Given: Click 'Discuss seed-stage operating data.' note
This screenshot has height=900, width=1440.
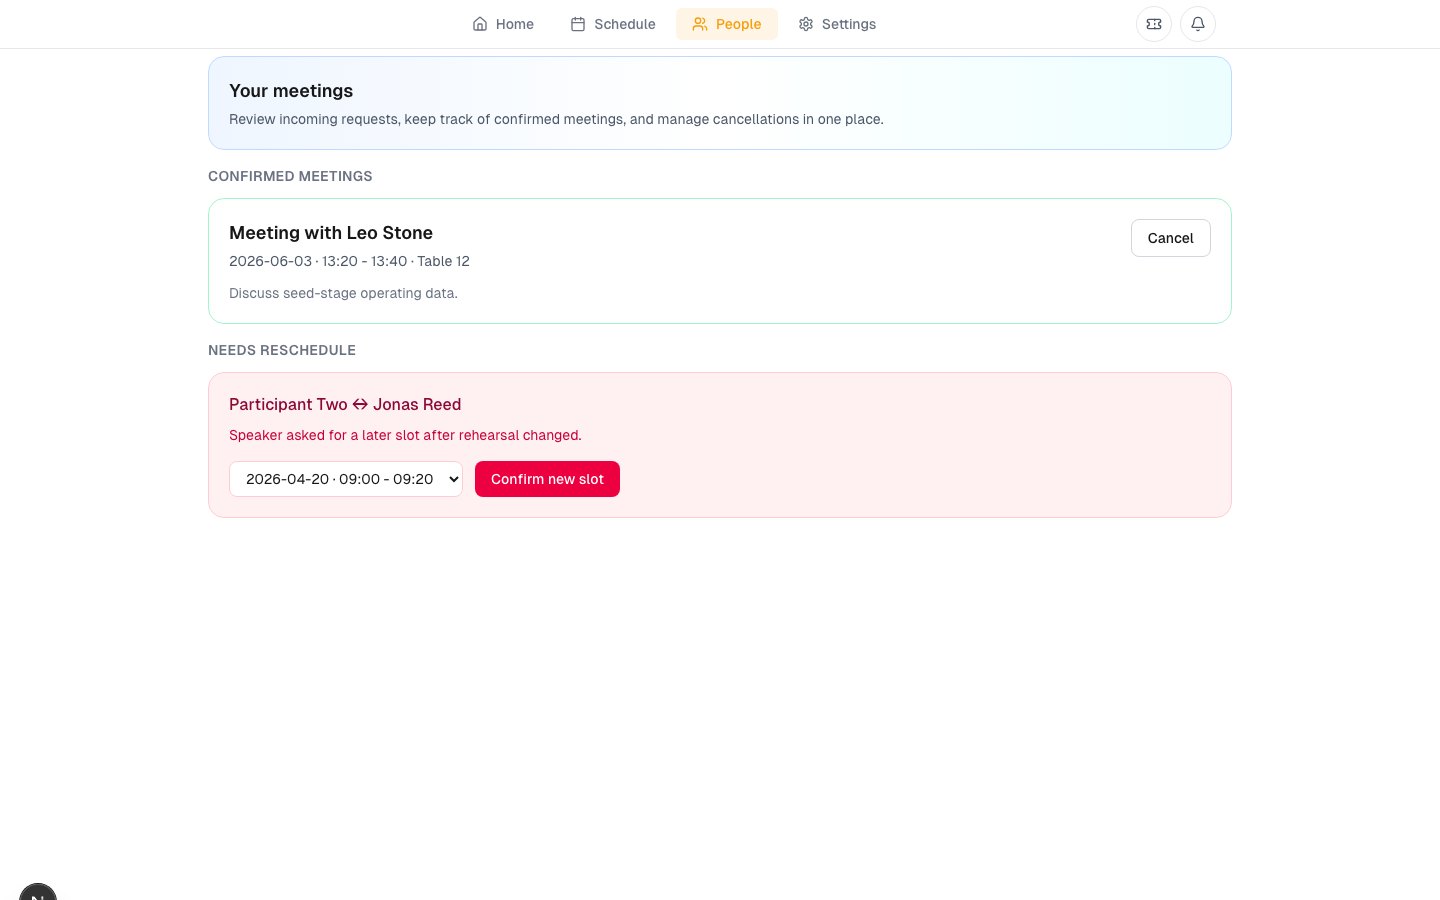Looking at the screenshot, I should pyautogui.click(x=343, y=293).
